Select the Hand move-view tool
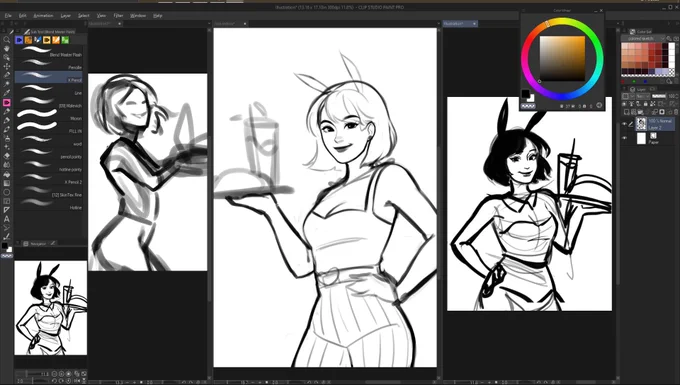 (7, 48)
